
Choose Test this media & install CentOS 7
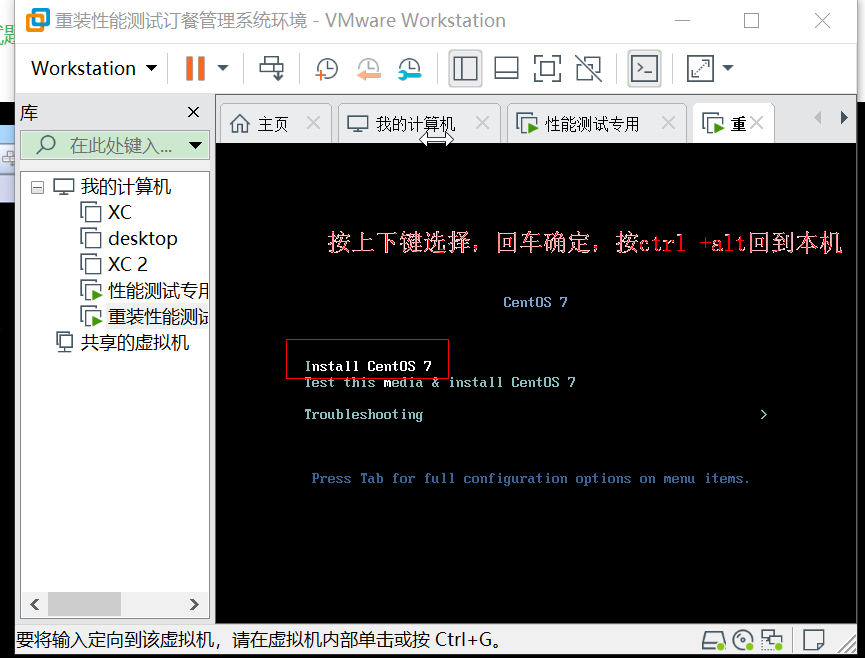pyautogui.click(x=440, y=382)
